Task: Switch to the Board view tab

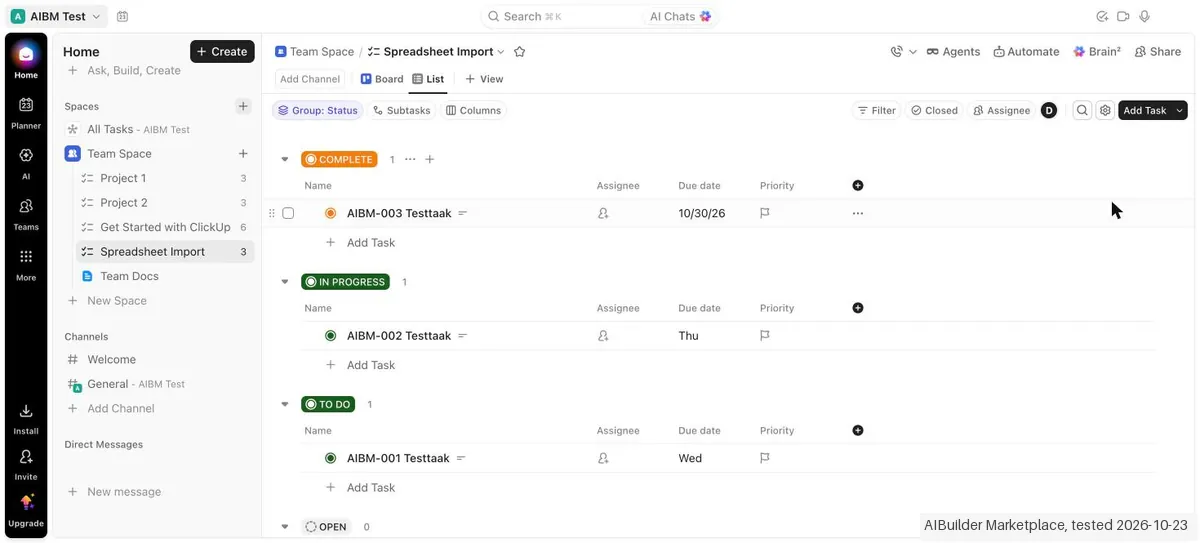Action: pos(382,79)
